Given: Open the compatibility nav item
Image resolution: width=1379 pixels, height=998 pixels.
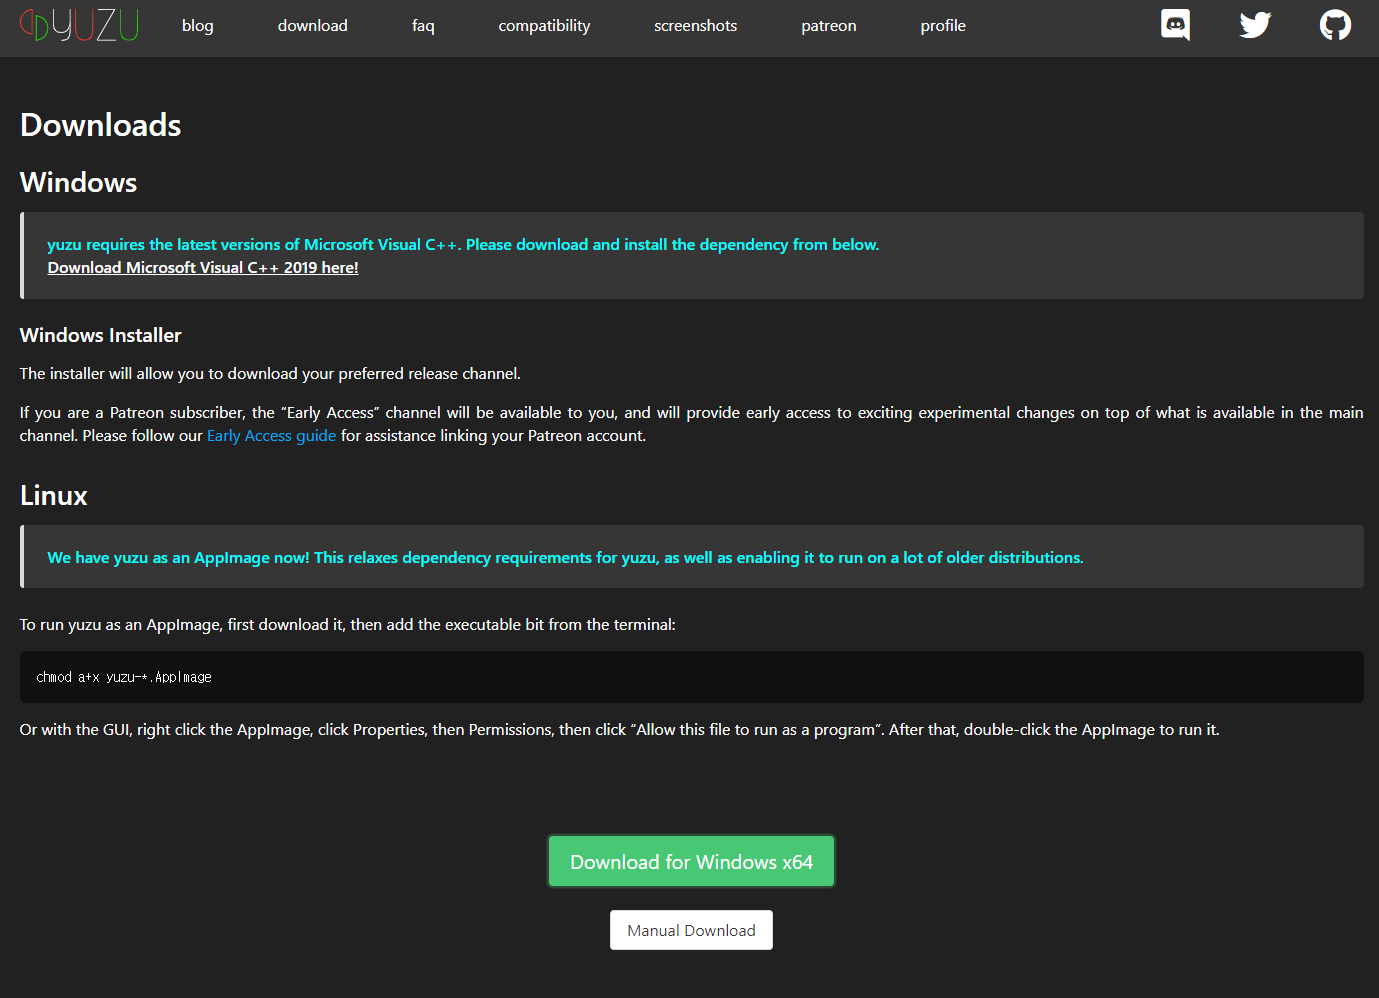Looking at the screenshot, I should pyautogui.click(x=544, y=26).
